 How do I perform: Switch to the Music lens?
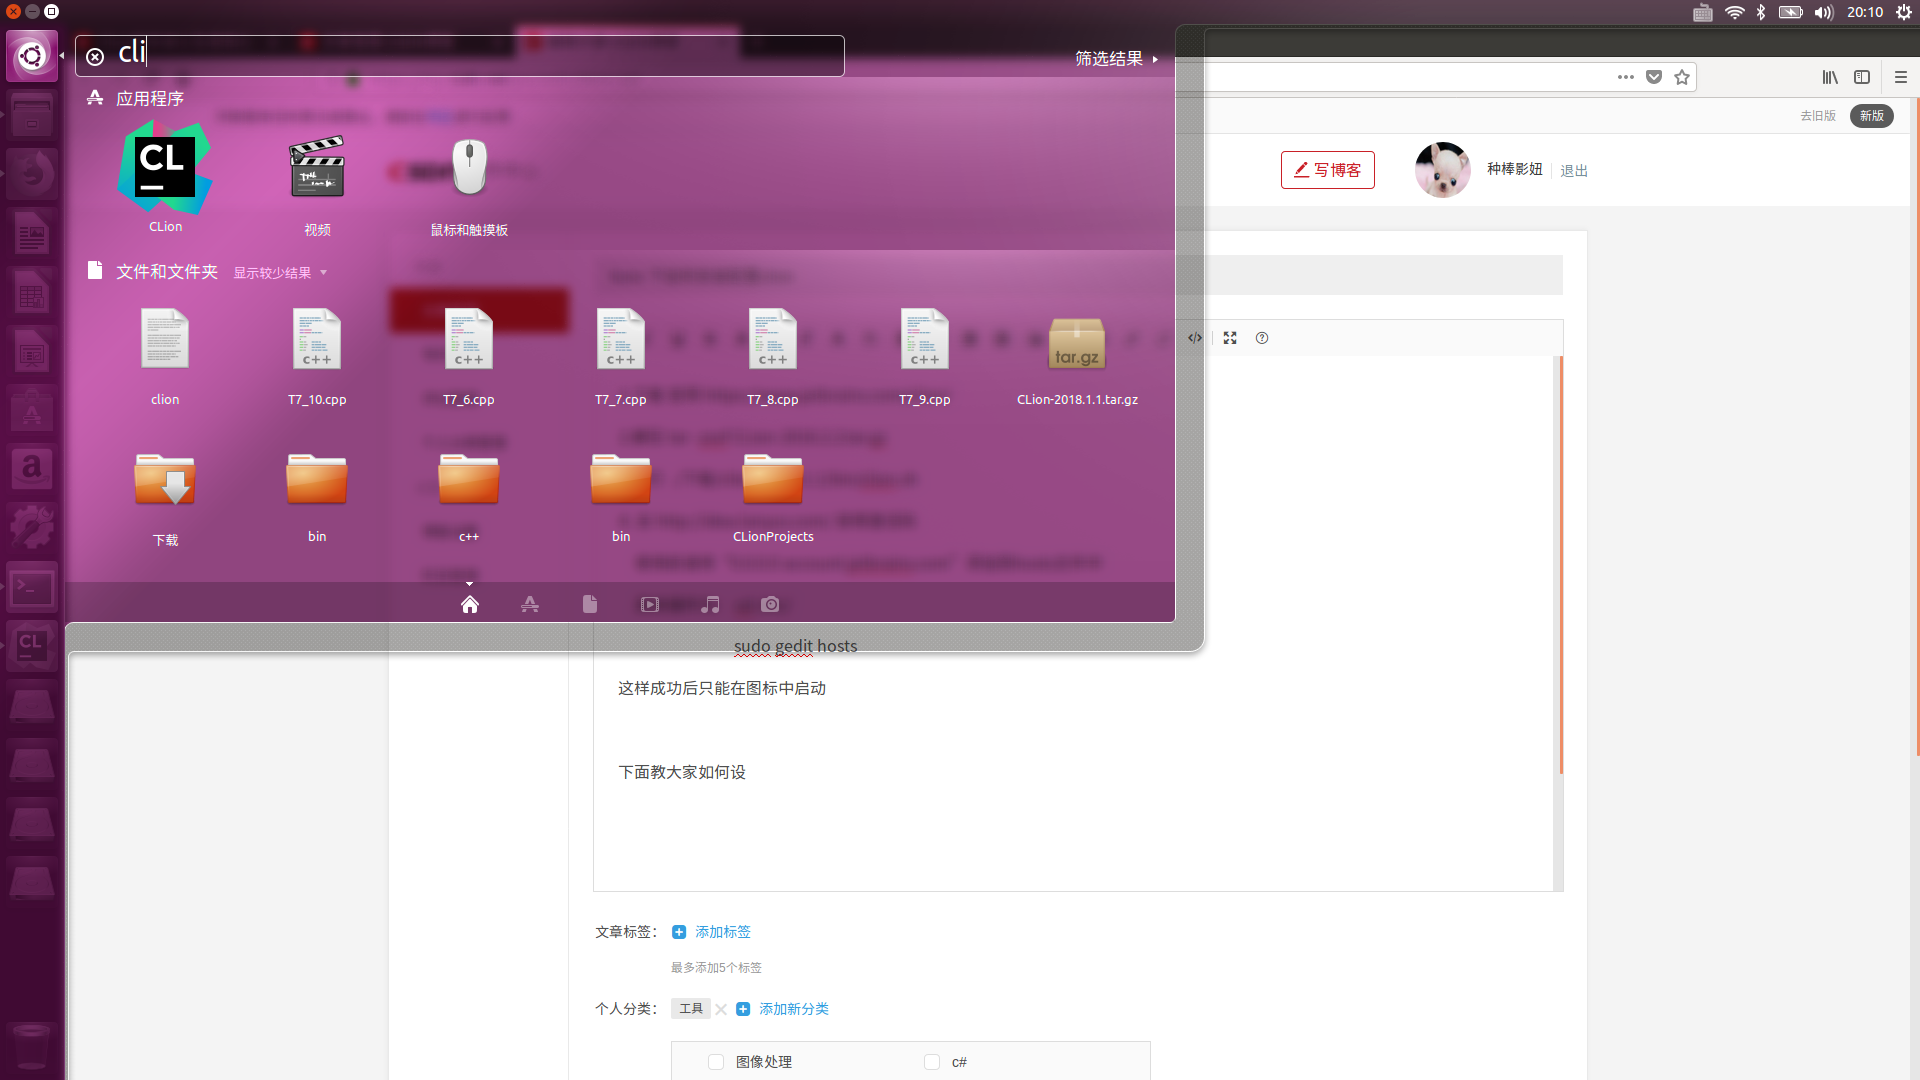point(710,604)
